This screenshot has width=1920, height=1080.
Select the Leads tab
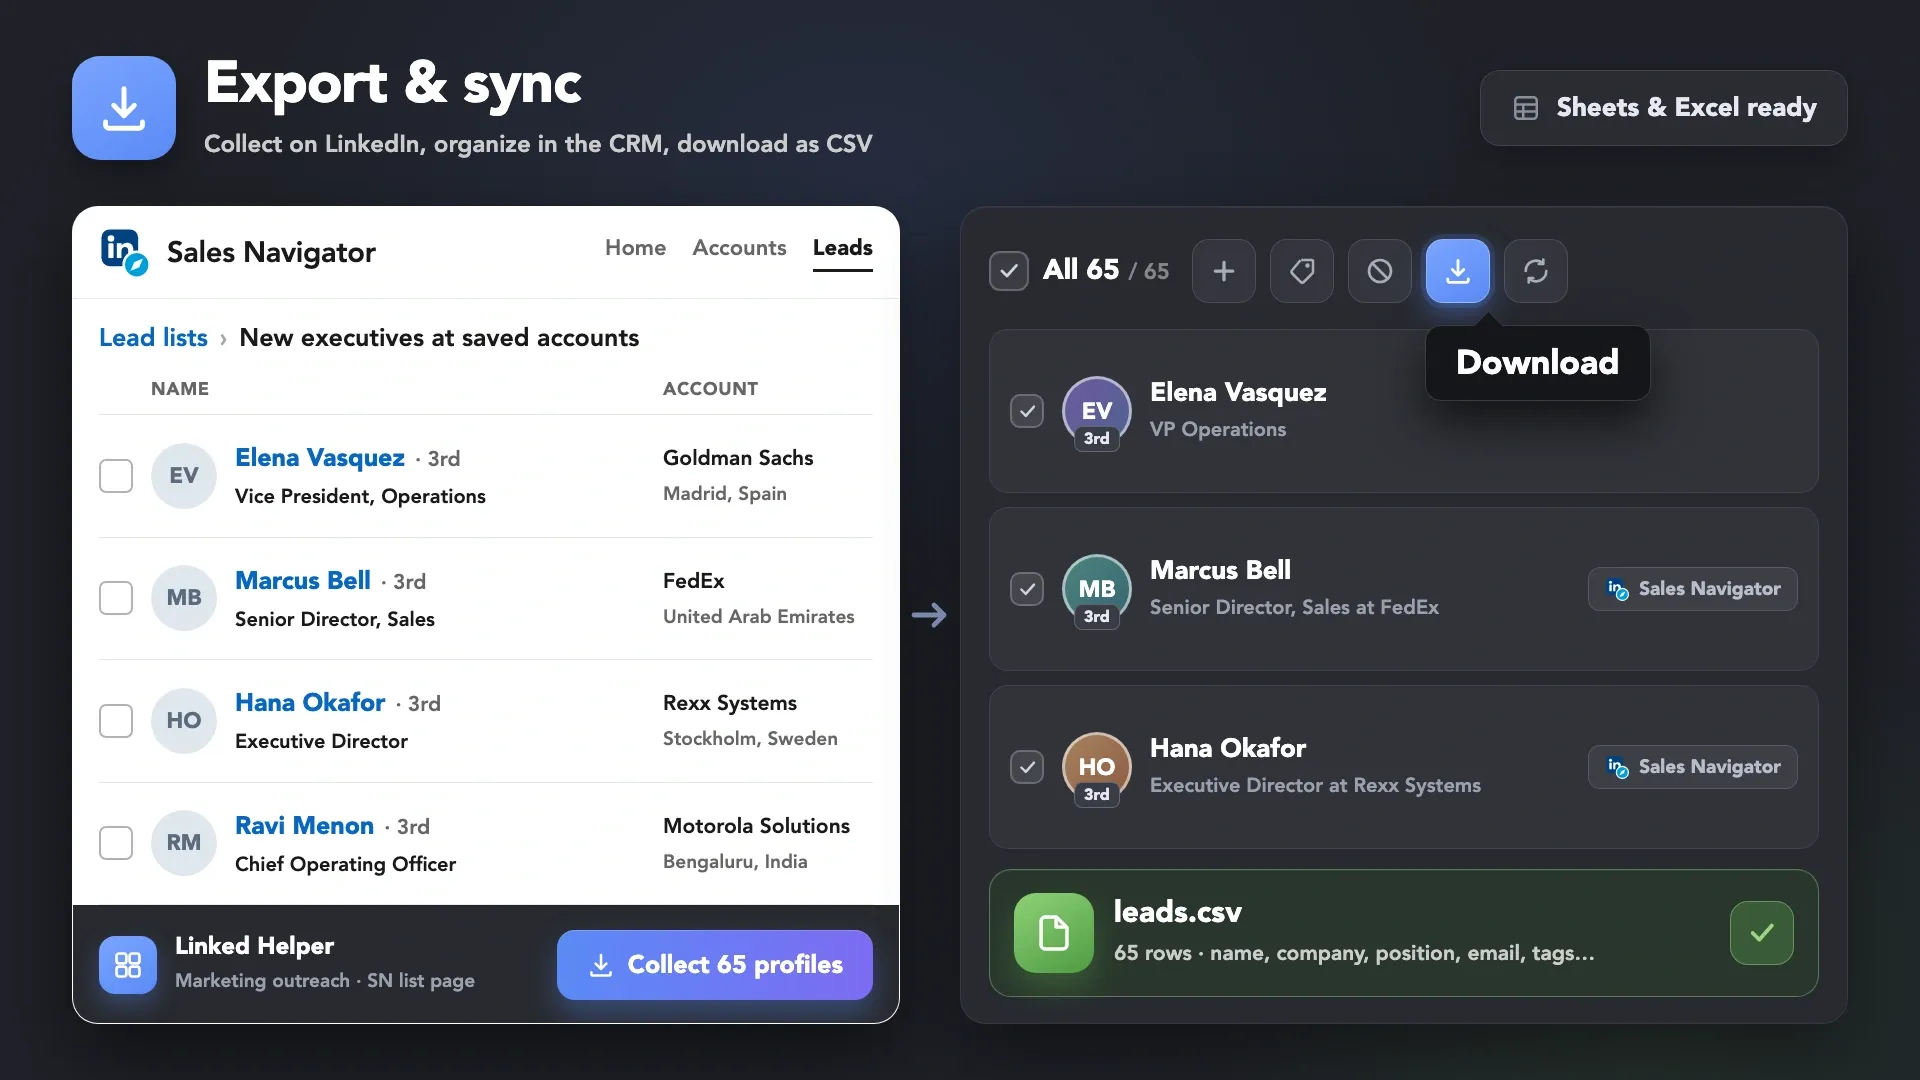(842, 248)
